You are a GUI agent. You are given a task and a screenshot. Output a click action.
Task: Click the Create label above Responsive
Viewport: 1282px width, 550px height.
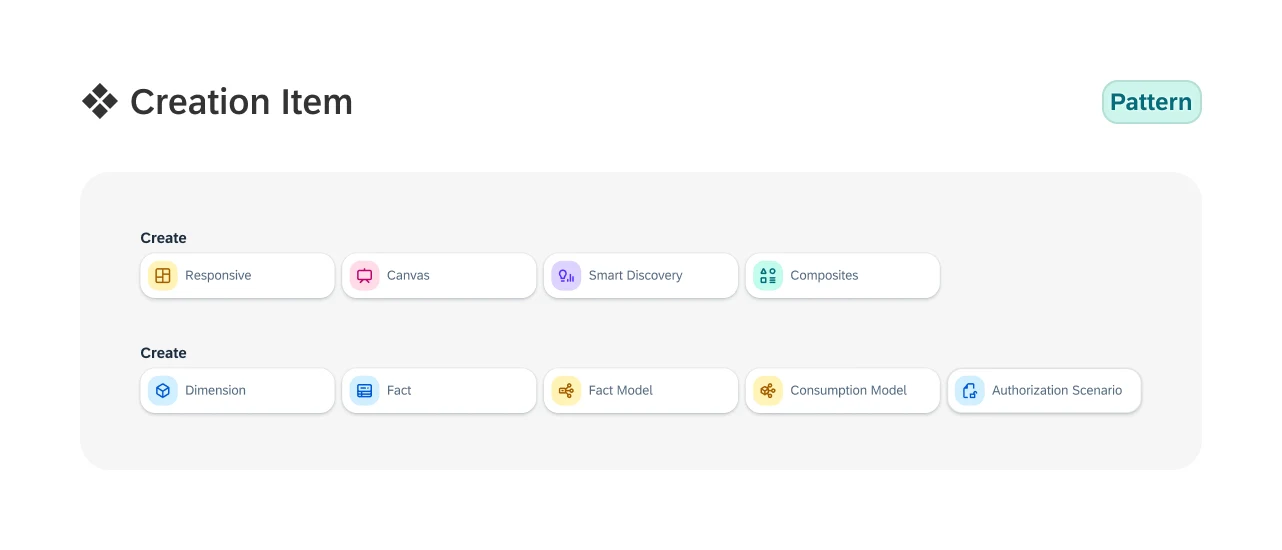(x=163, y=238)
